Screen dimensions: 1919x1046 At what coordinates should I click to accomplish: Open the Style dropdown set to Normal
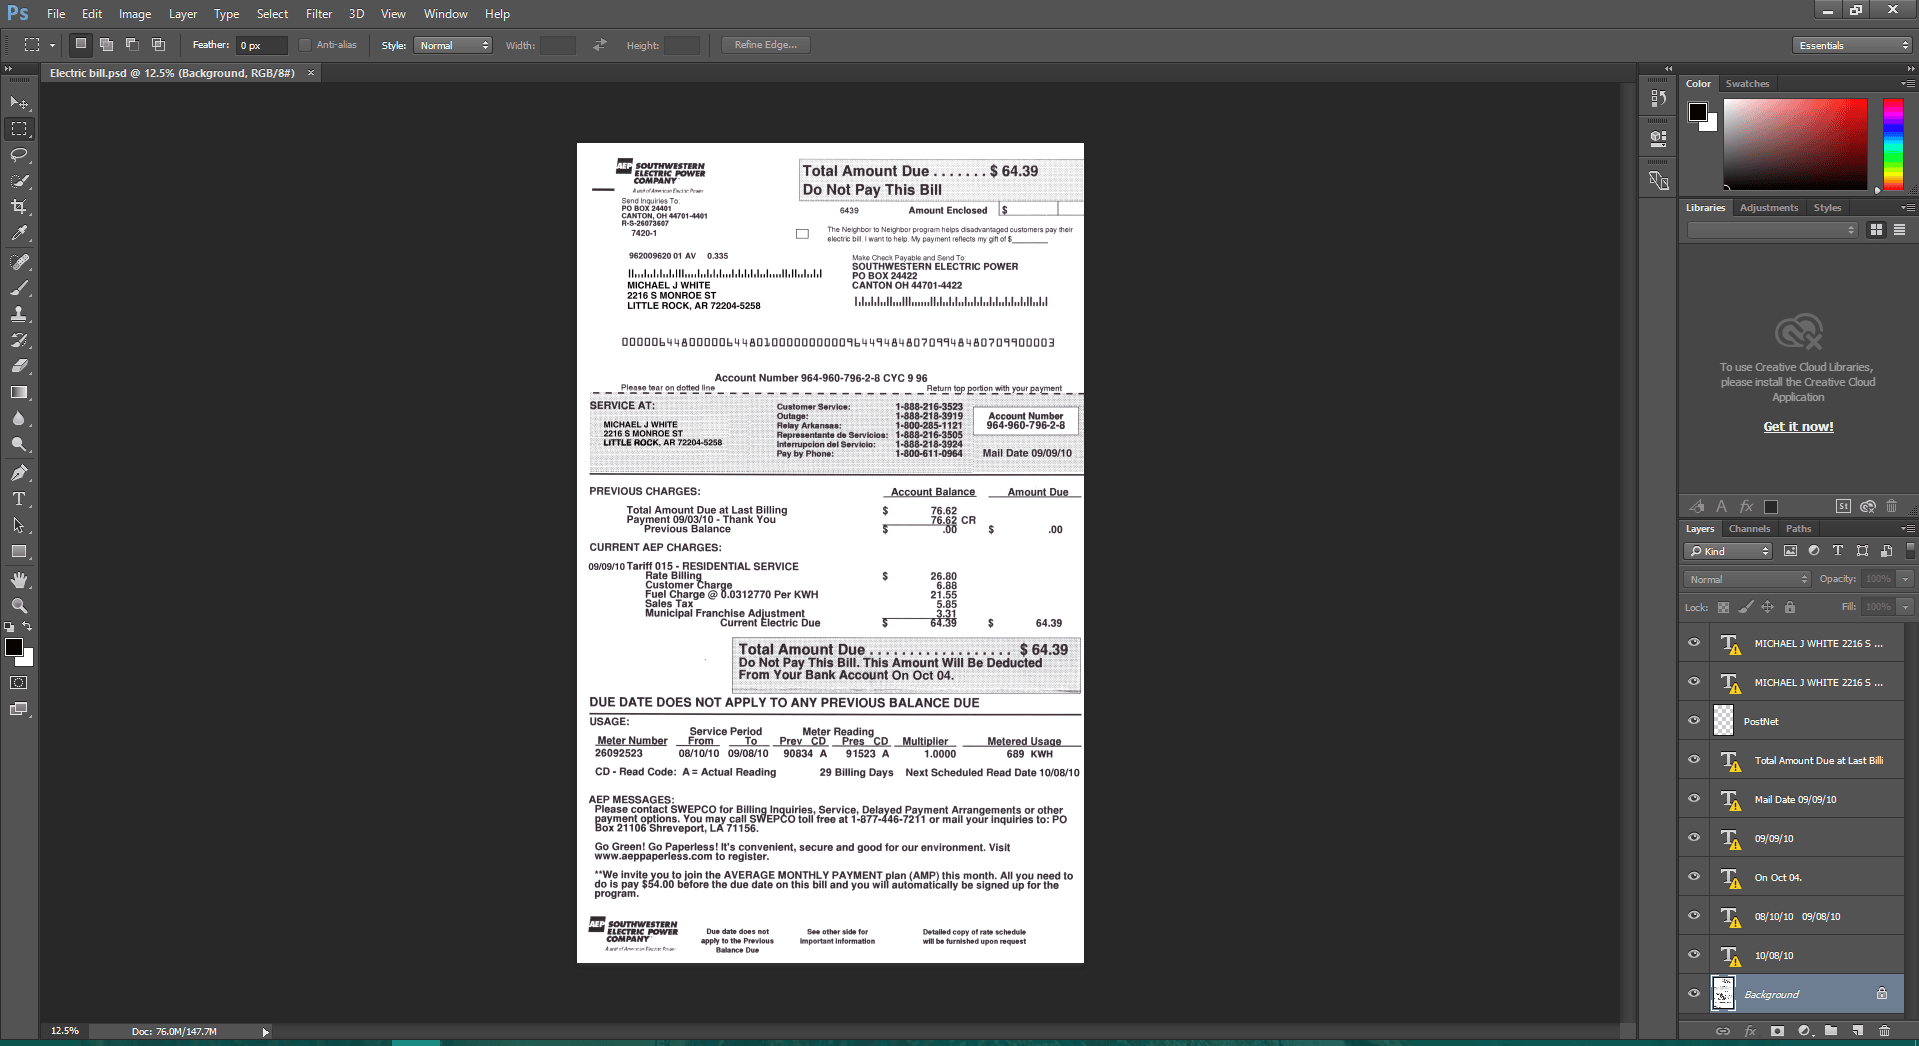click(453, 45)
